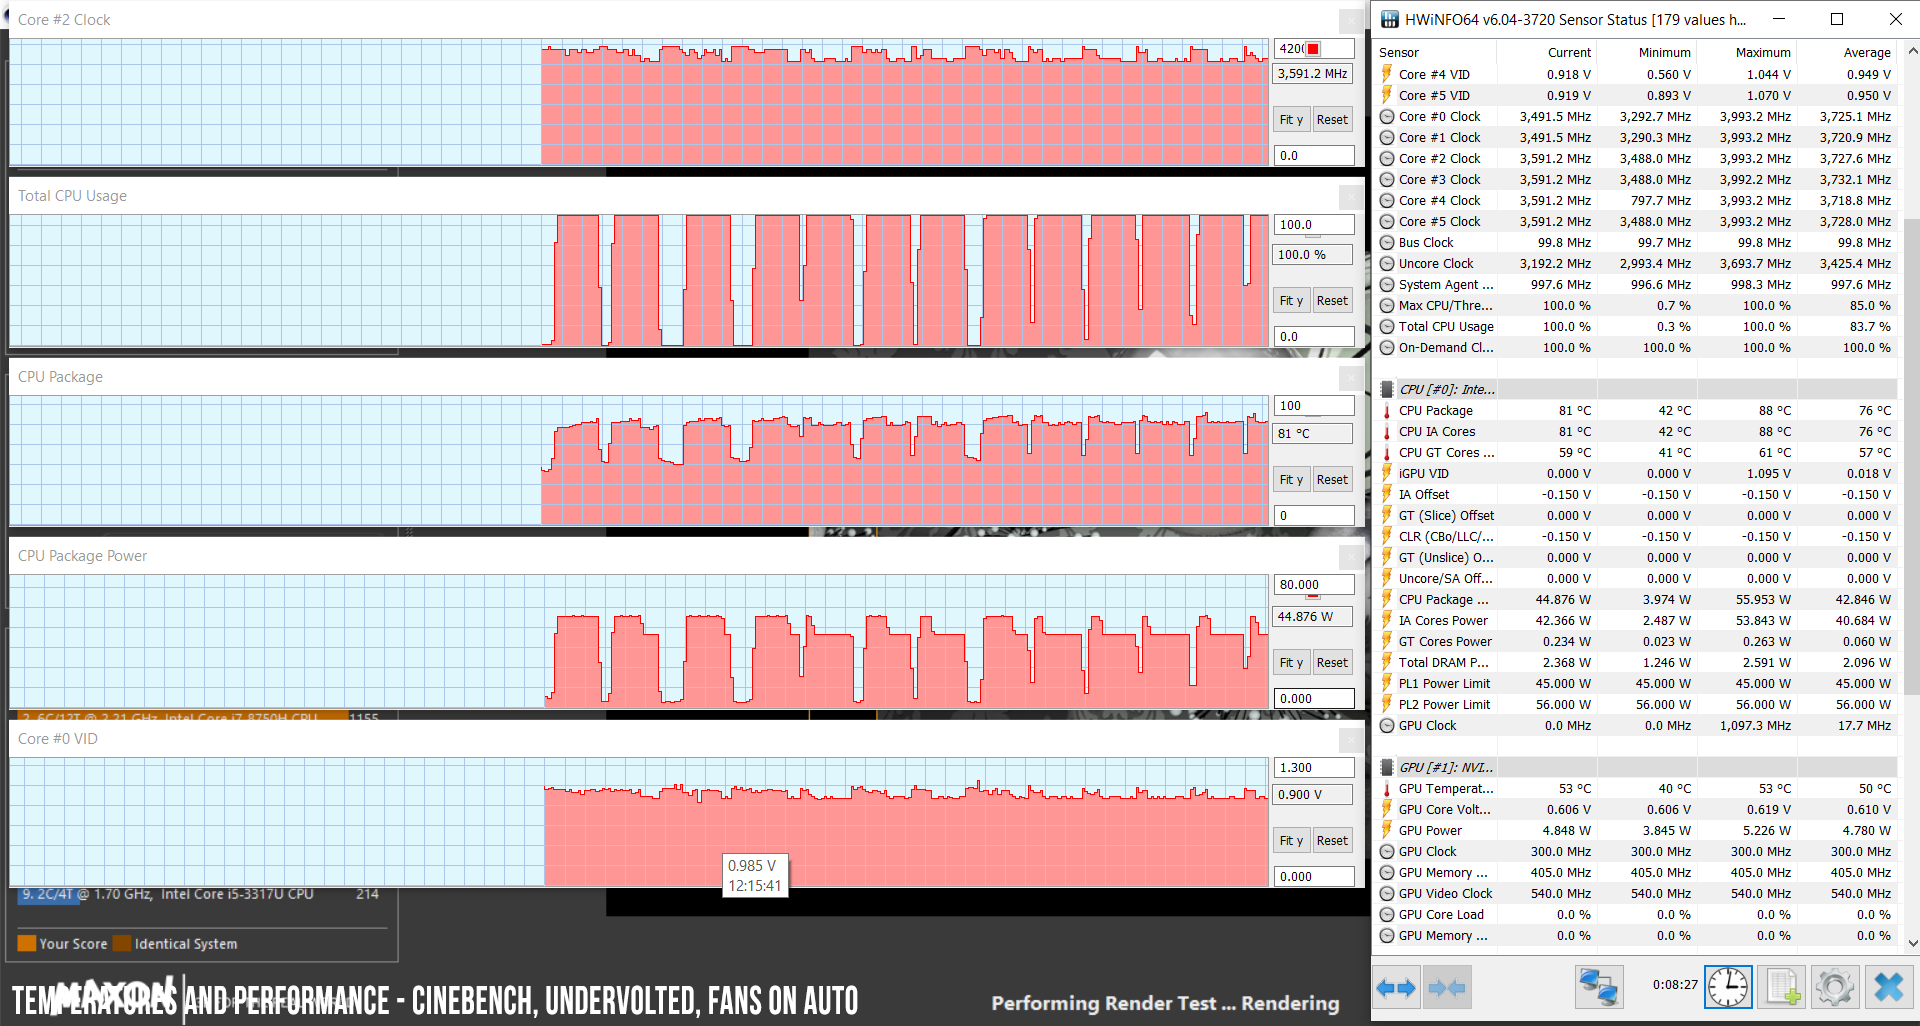The height and width of the screenshot is (1026, 1920).
Task: Select the CPU GT Cores temperature row
Action: (x=1636, y=453)
